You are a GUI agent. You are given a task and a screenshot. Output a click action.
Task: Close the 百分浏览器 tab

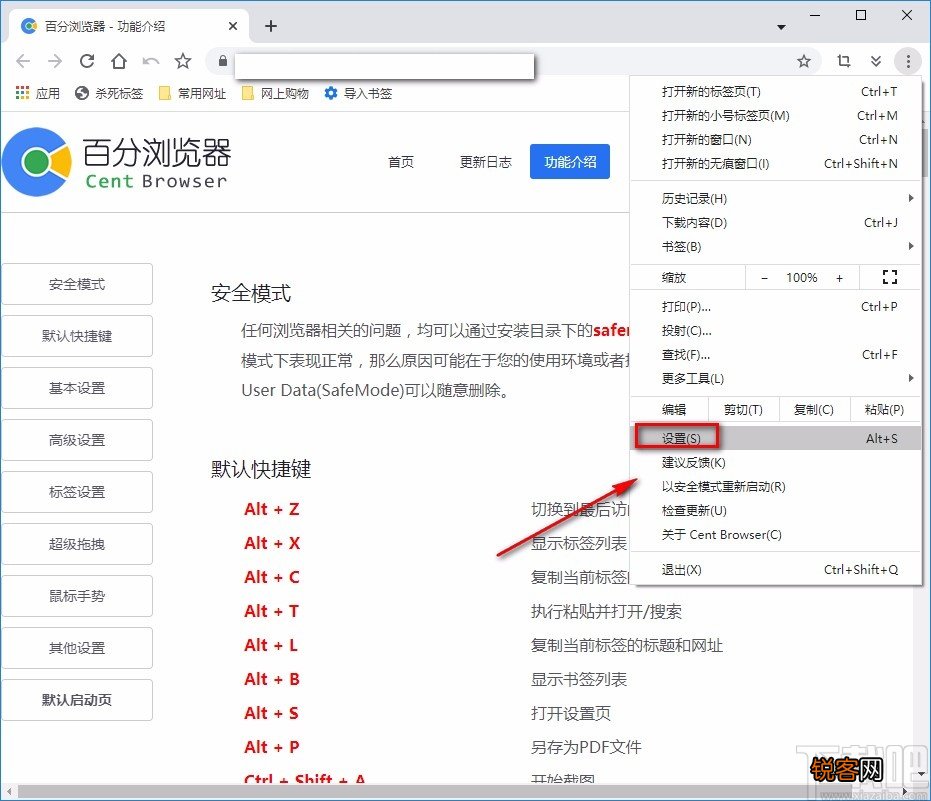point(233,26)
